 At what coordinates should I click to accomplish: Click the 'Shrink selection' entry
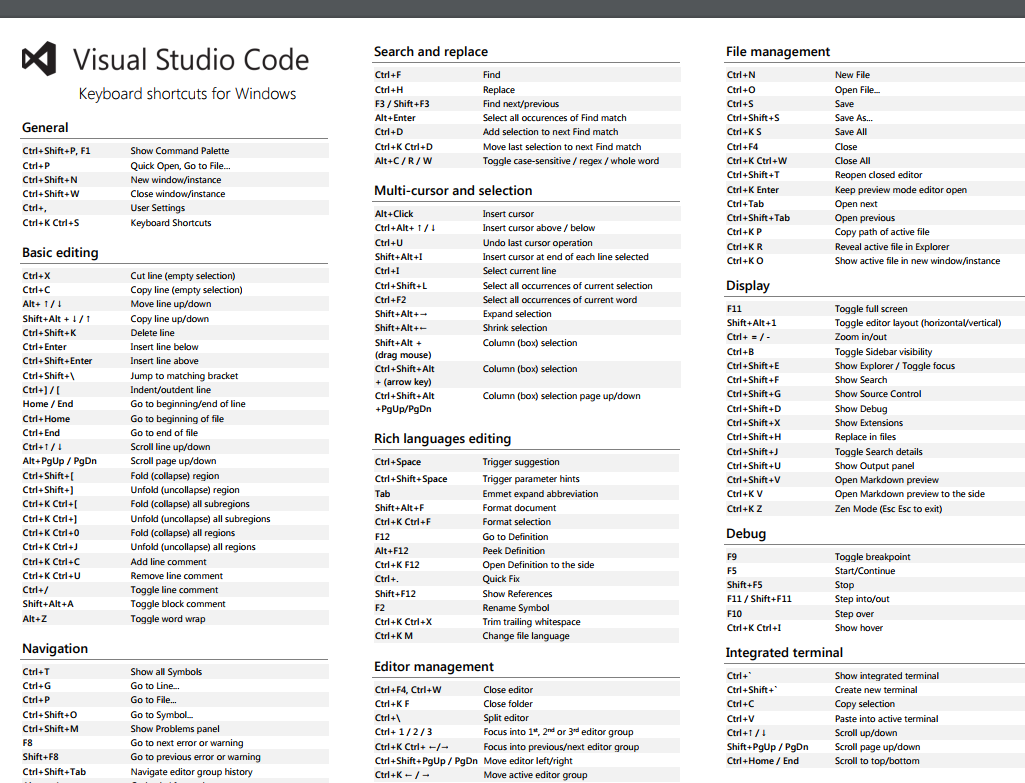[x=515, y=328]
